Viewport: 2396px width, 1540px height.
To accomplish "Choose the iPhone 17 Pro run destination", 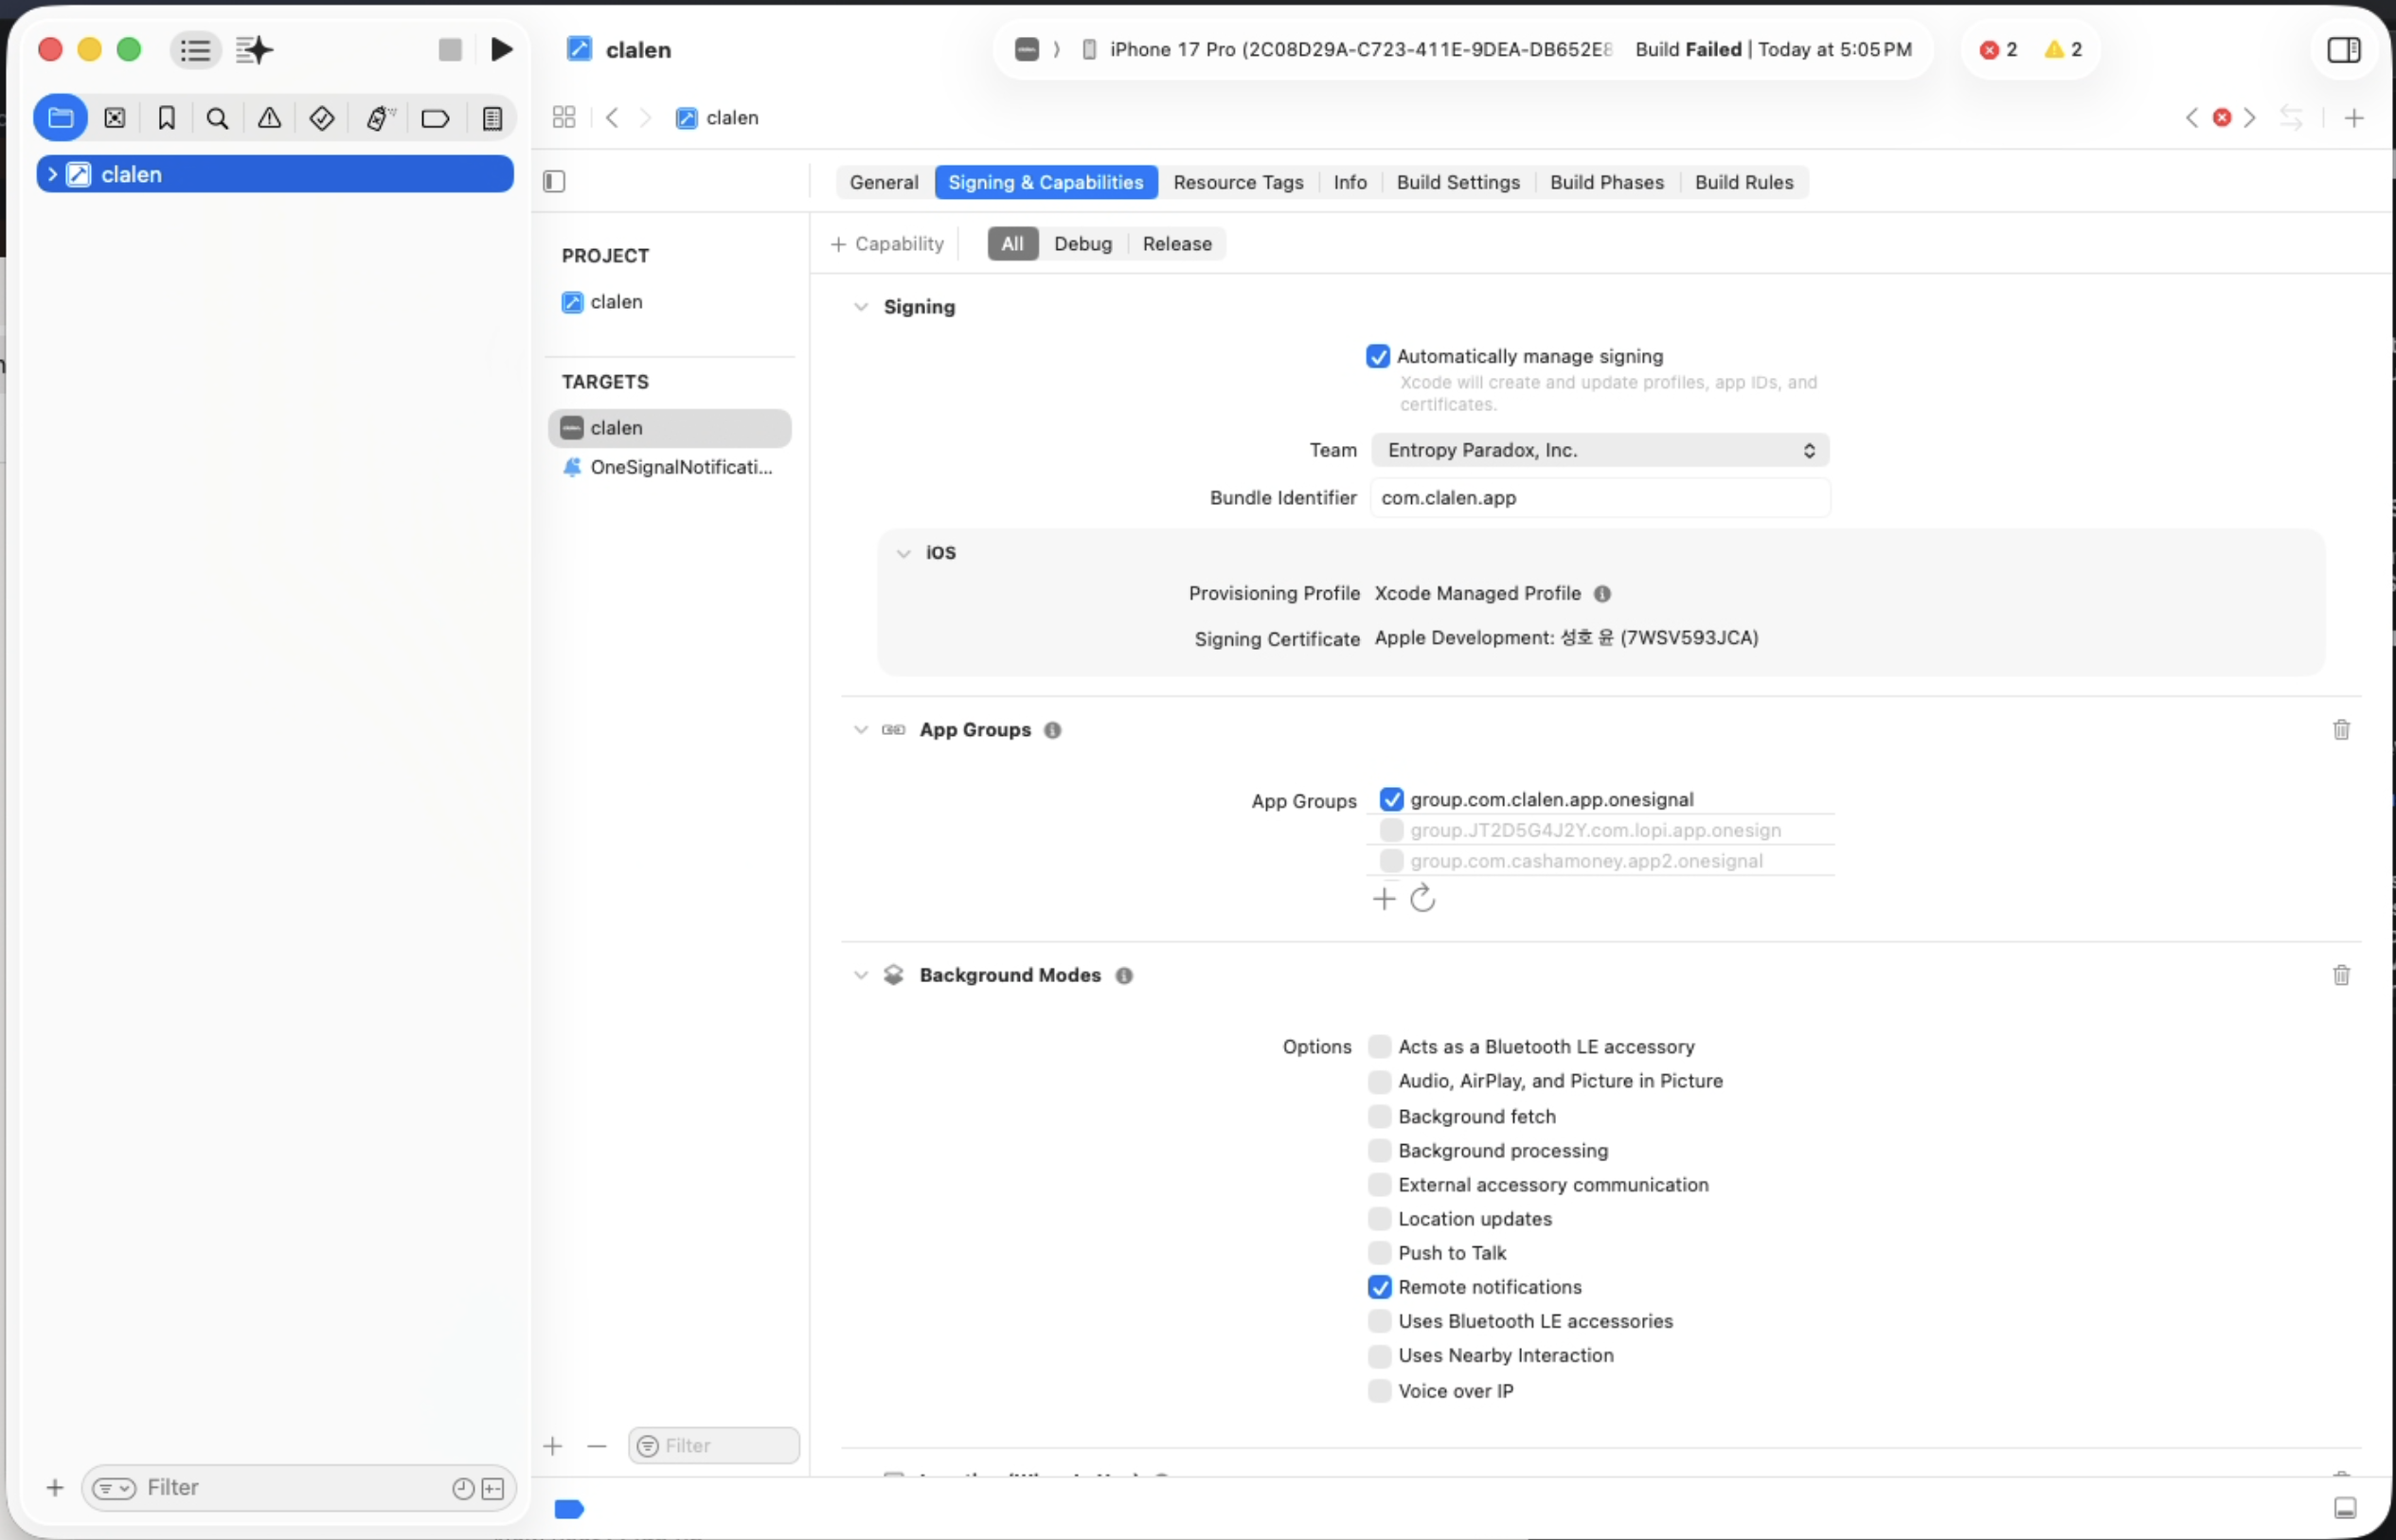I will [1348, 49].
